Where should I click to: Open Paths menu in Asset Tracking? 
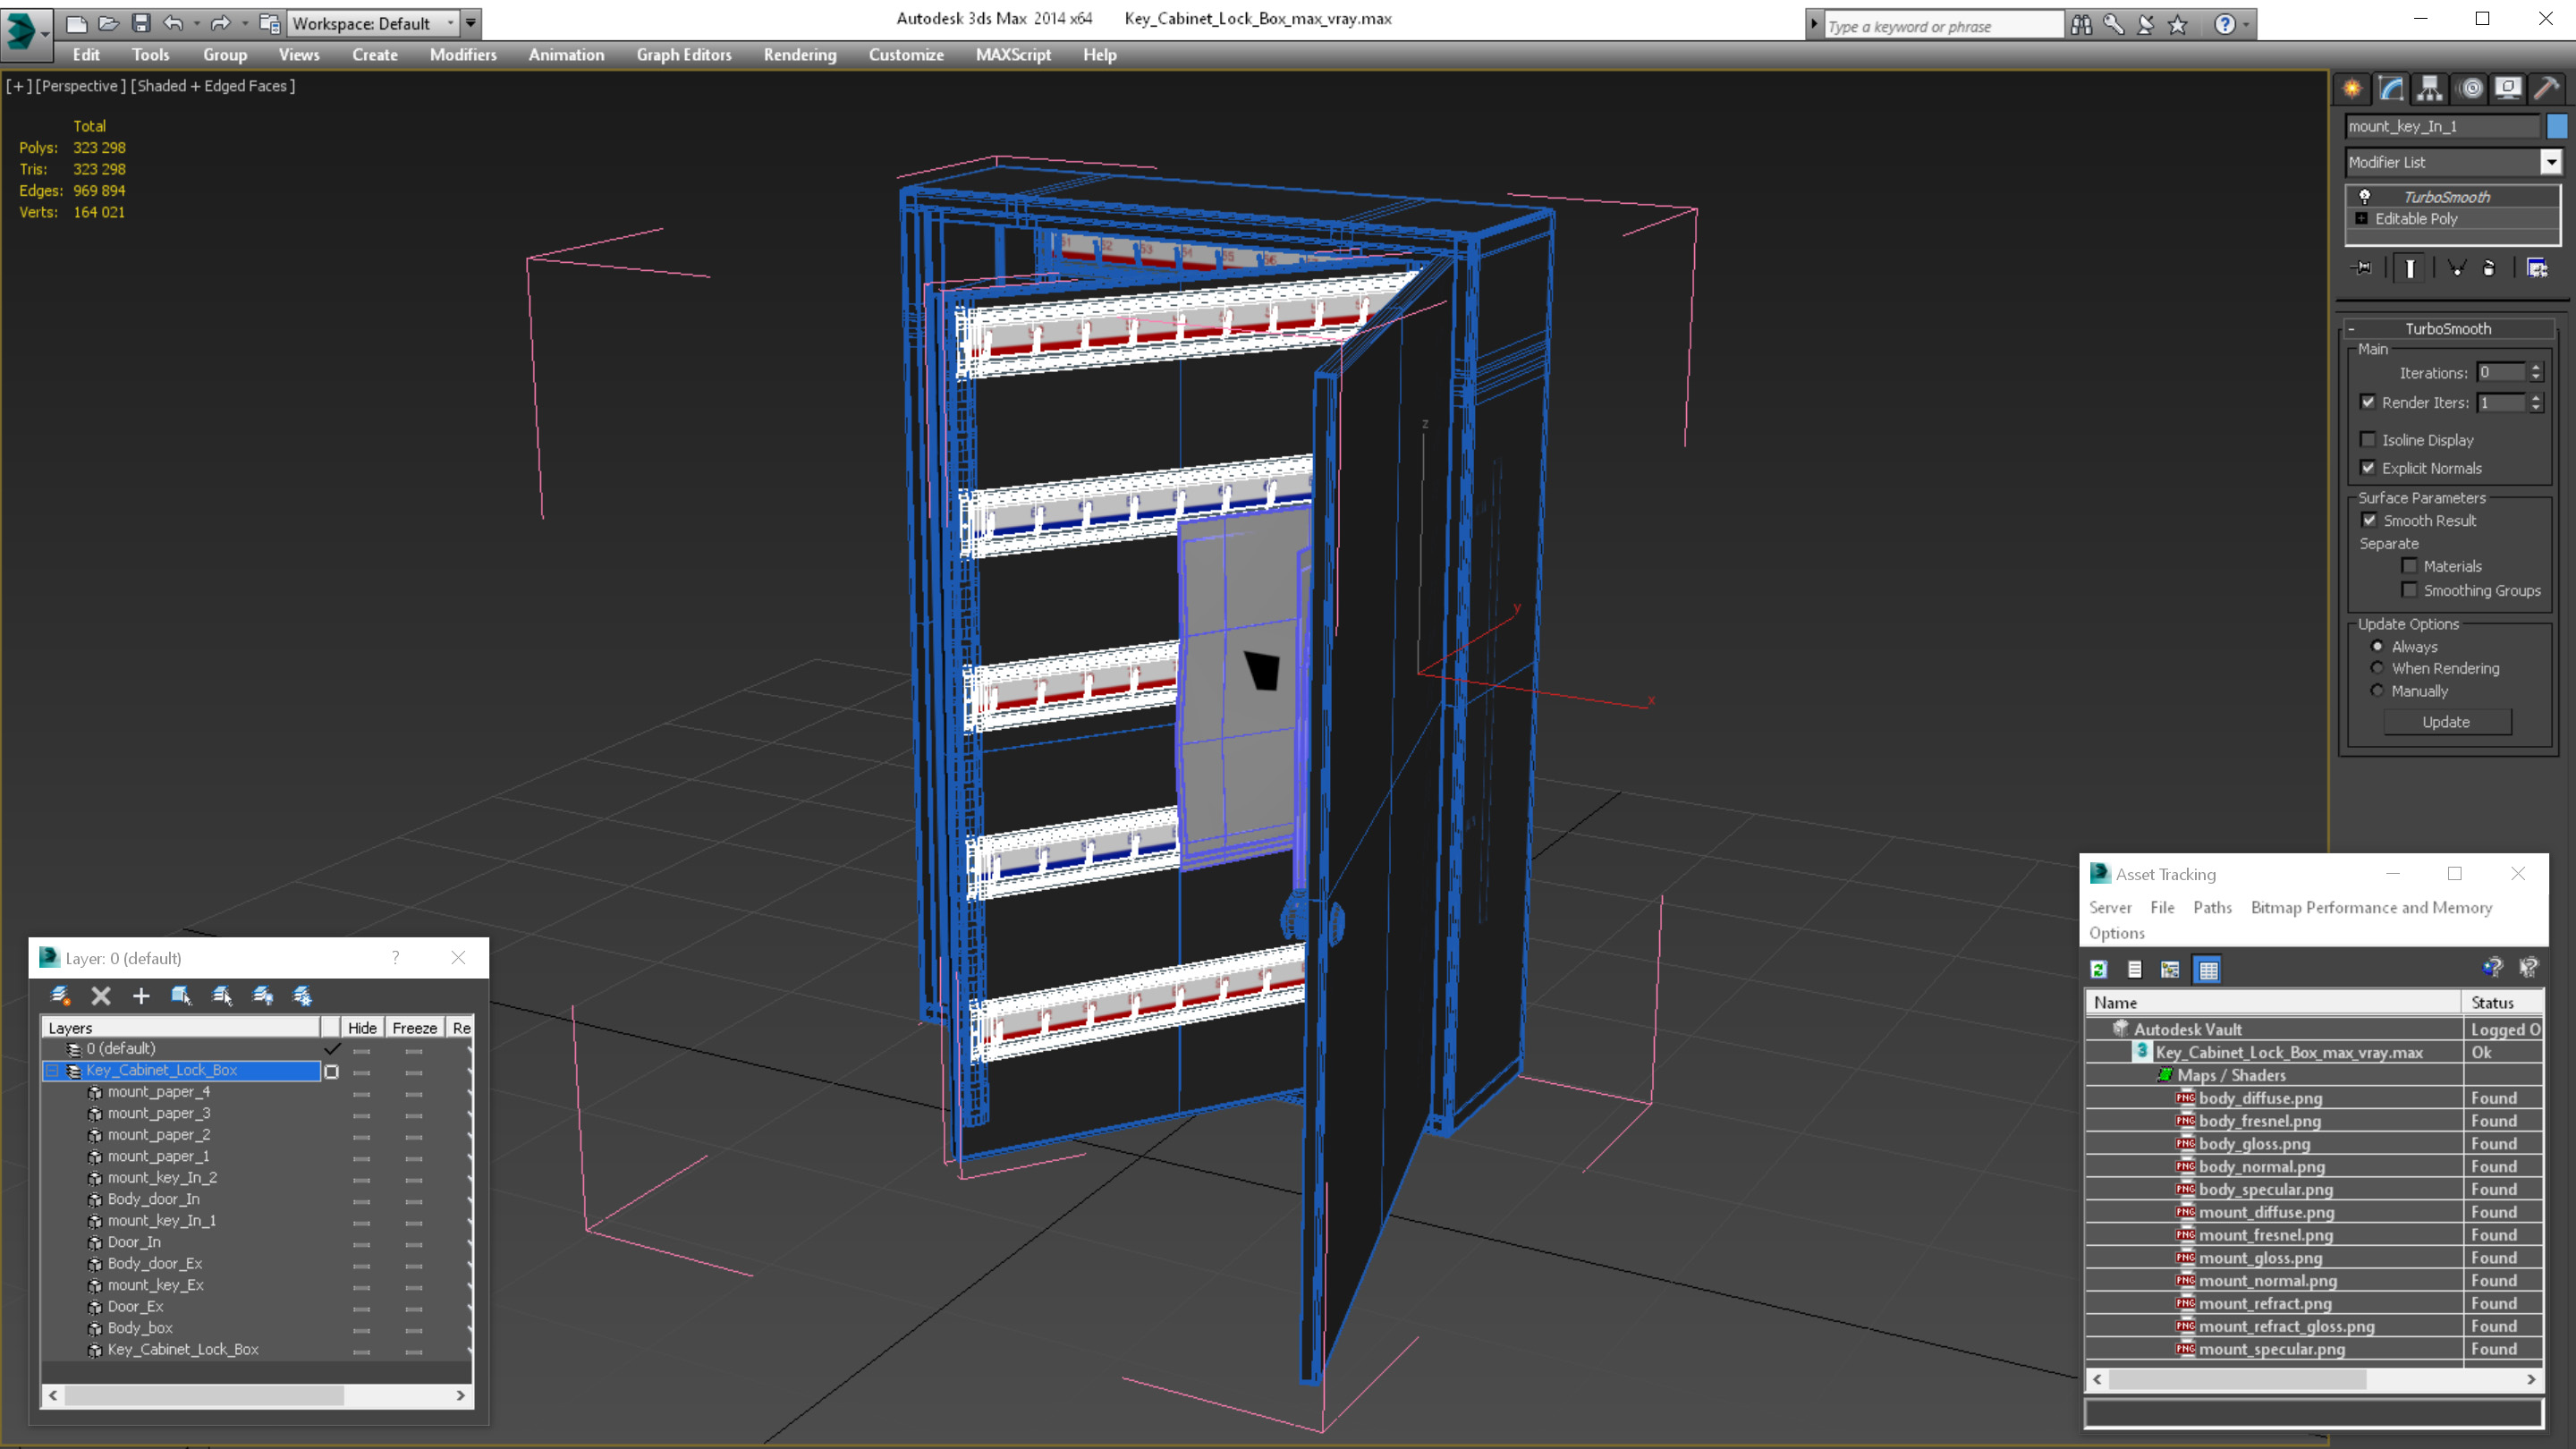2212,907
